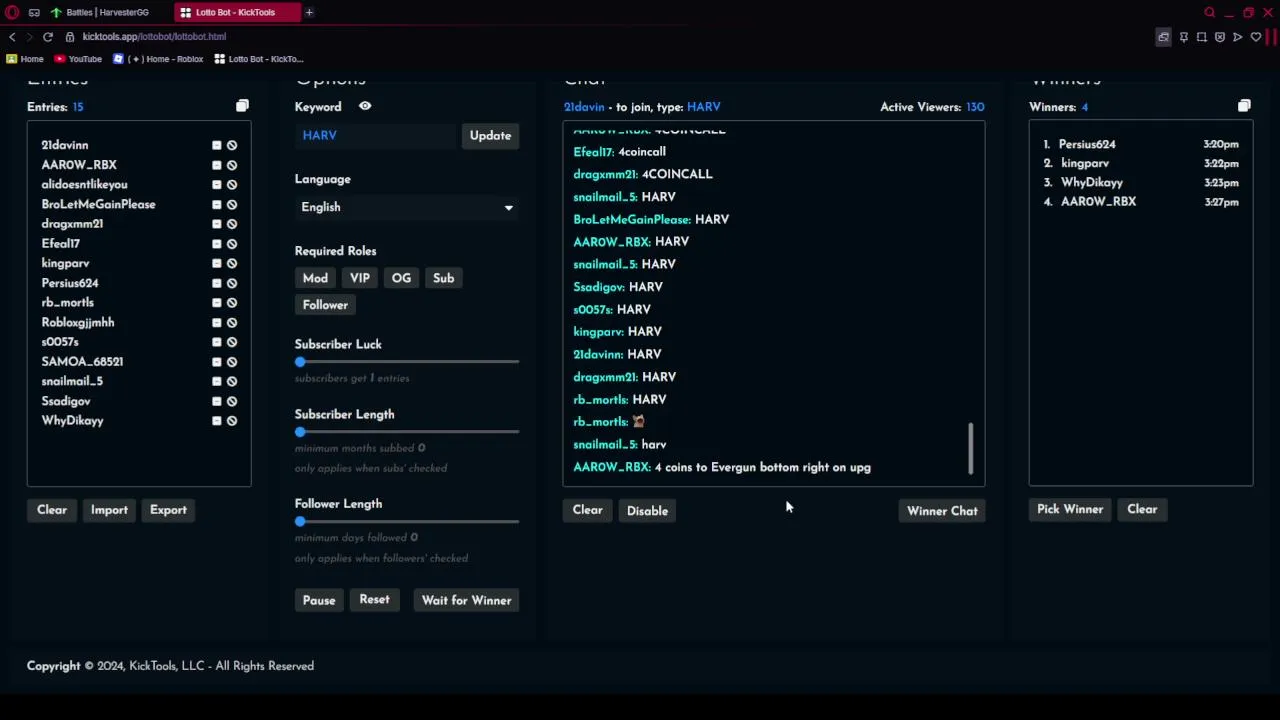
Task: Ban rb_mortls with the block icon
Action: pyautogui.click(x=232, y=303)
